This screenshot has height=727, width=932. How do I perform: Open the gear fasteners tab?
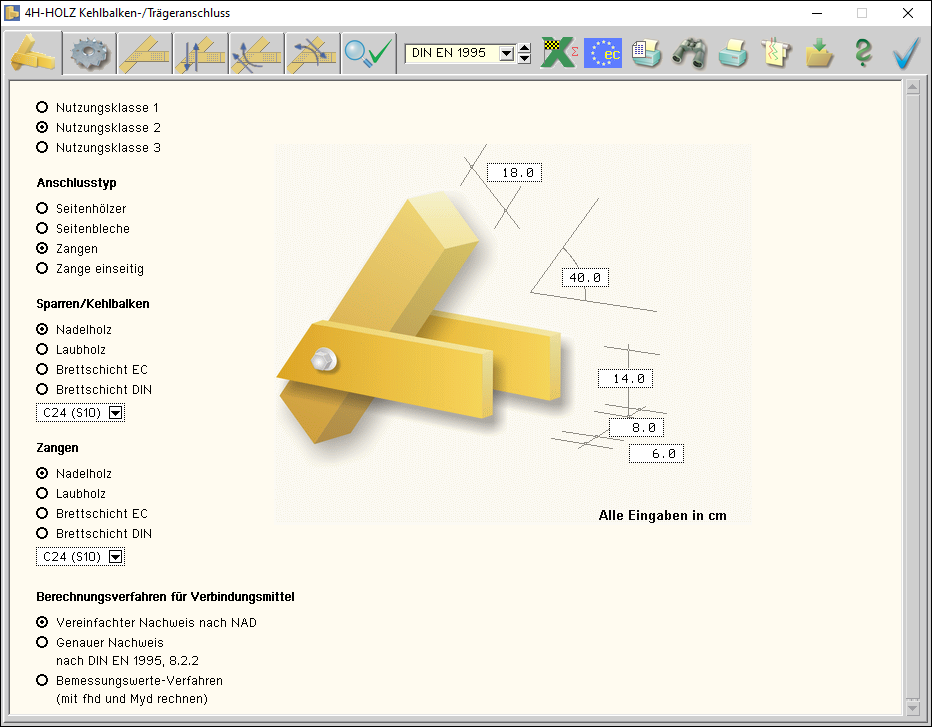point(89,53)
